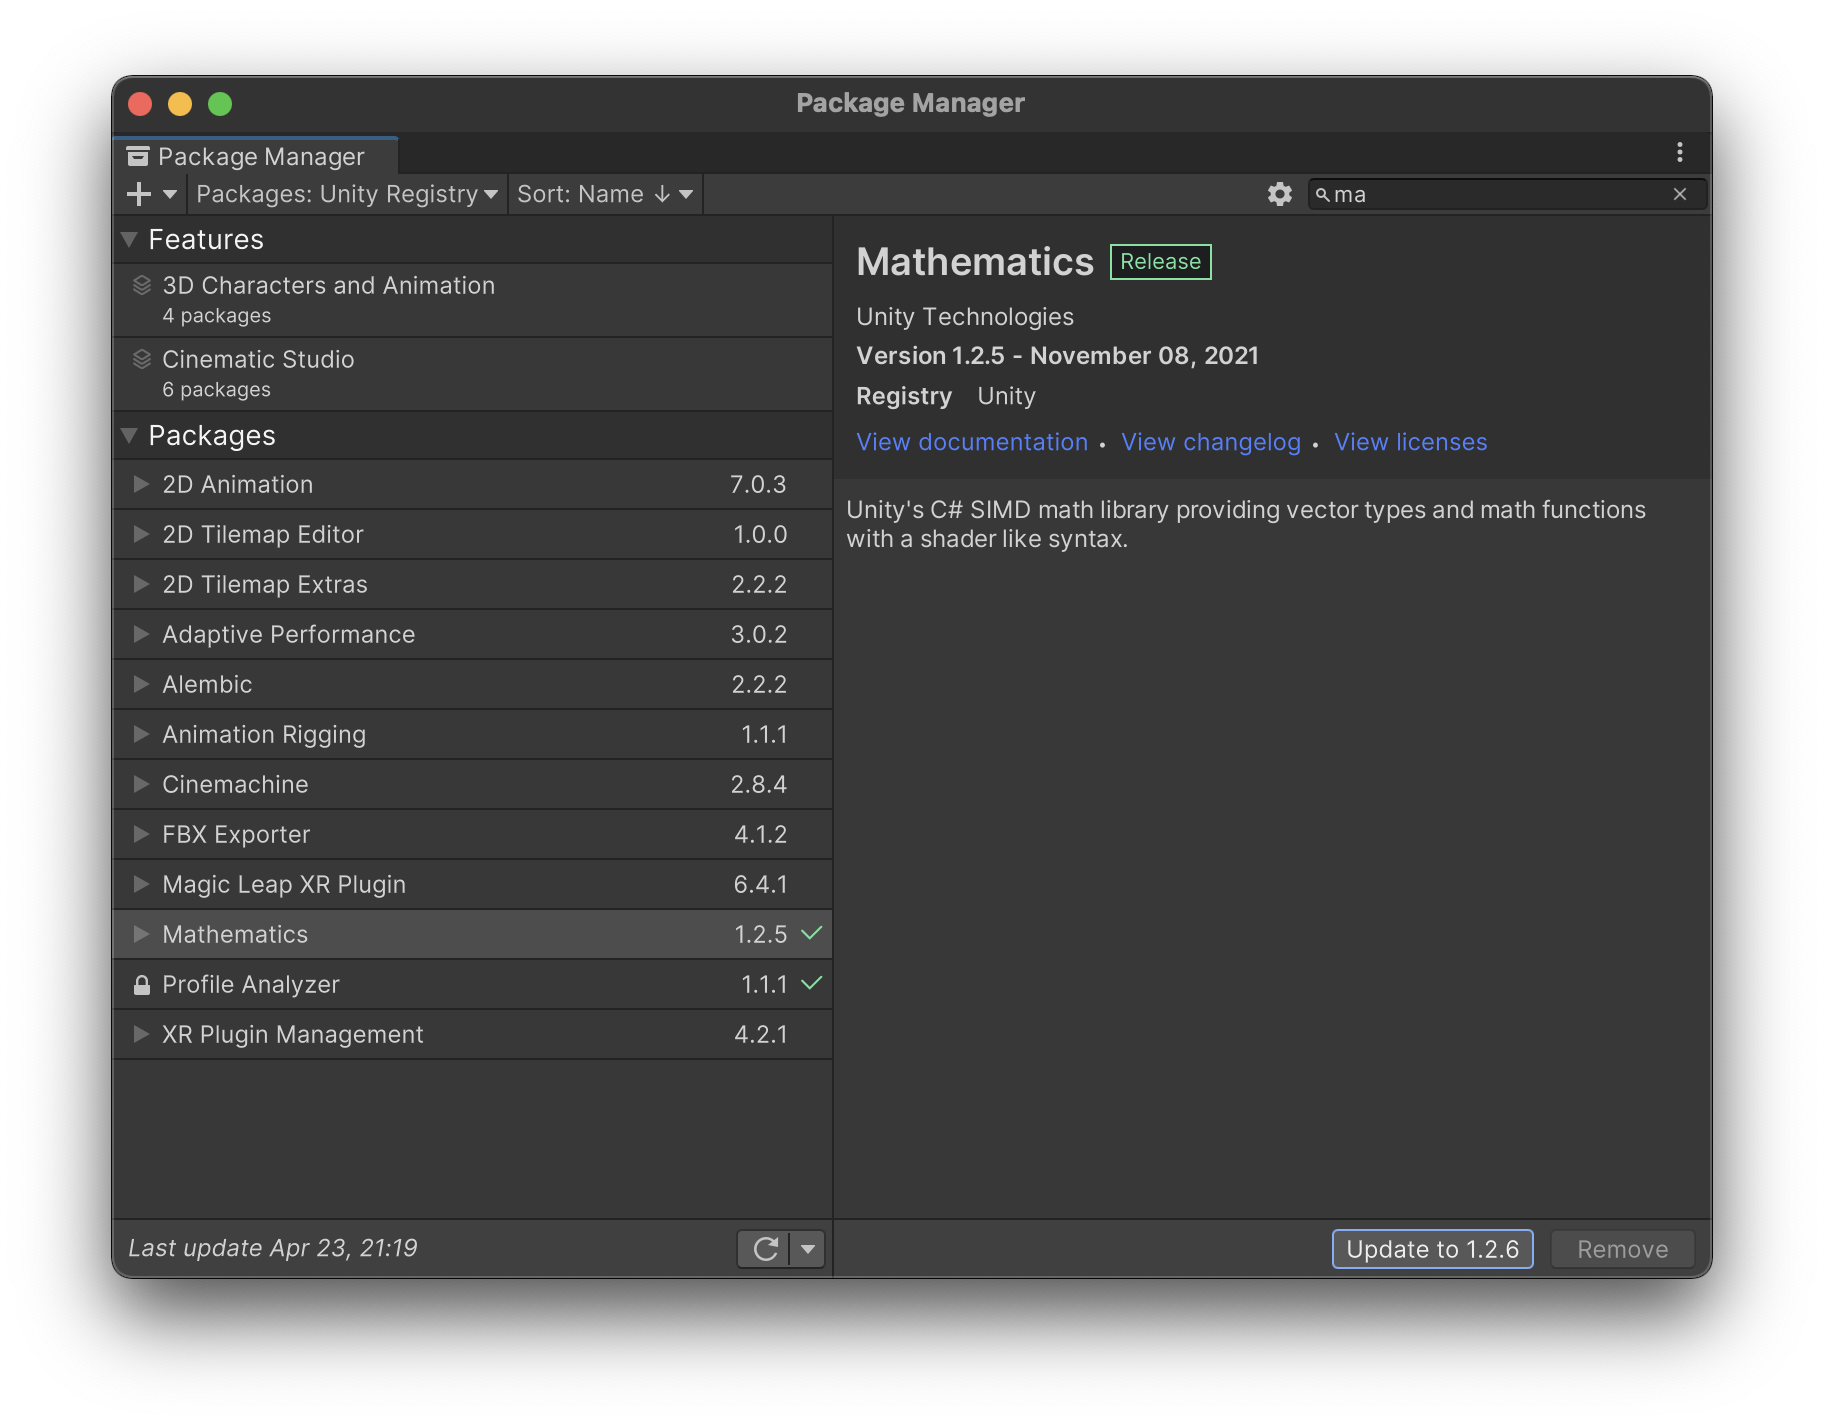Select the Animation Rigging package

[473, 734]
